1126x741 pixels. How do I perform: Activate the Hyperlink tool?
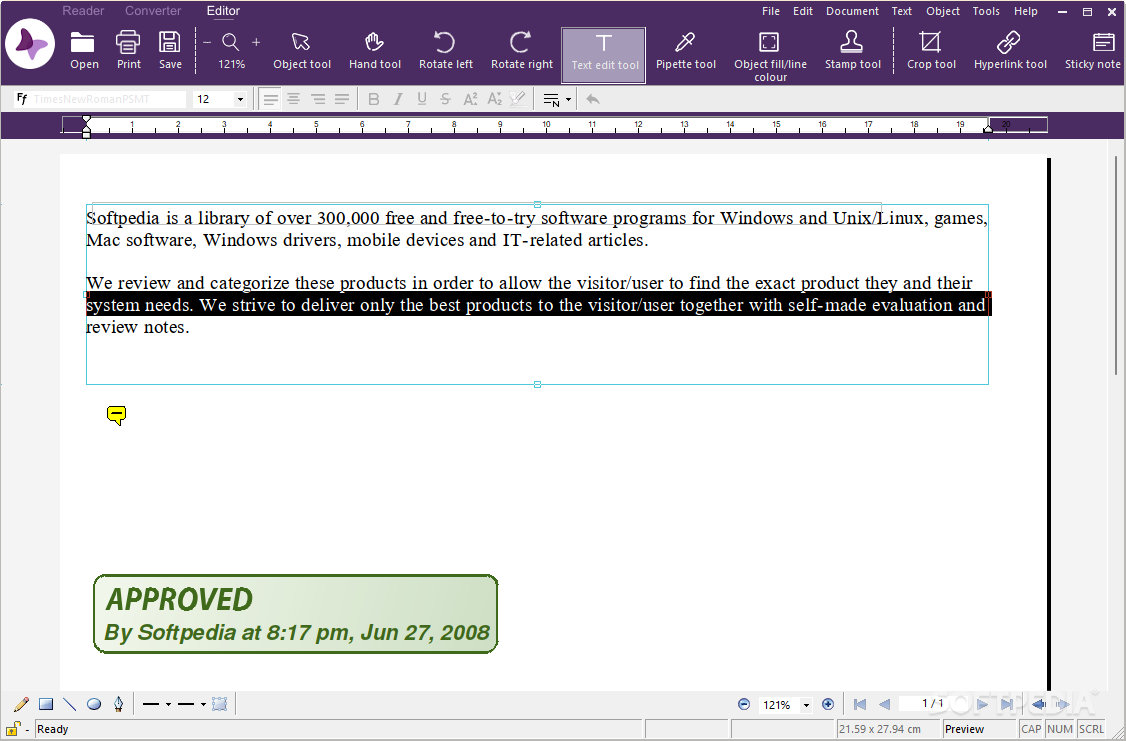click(1010, 50)
